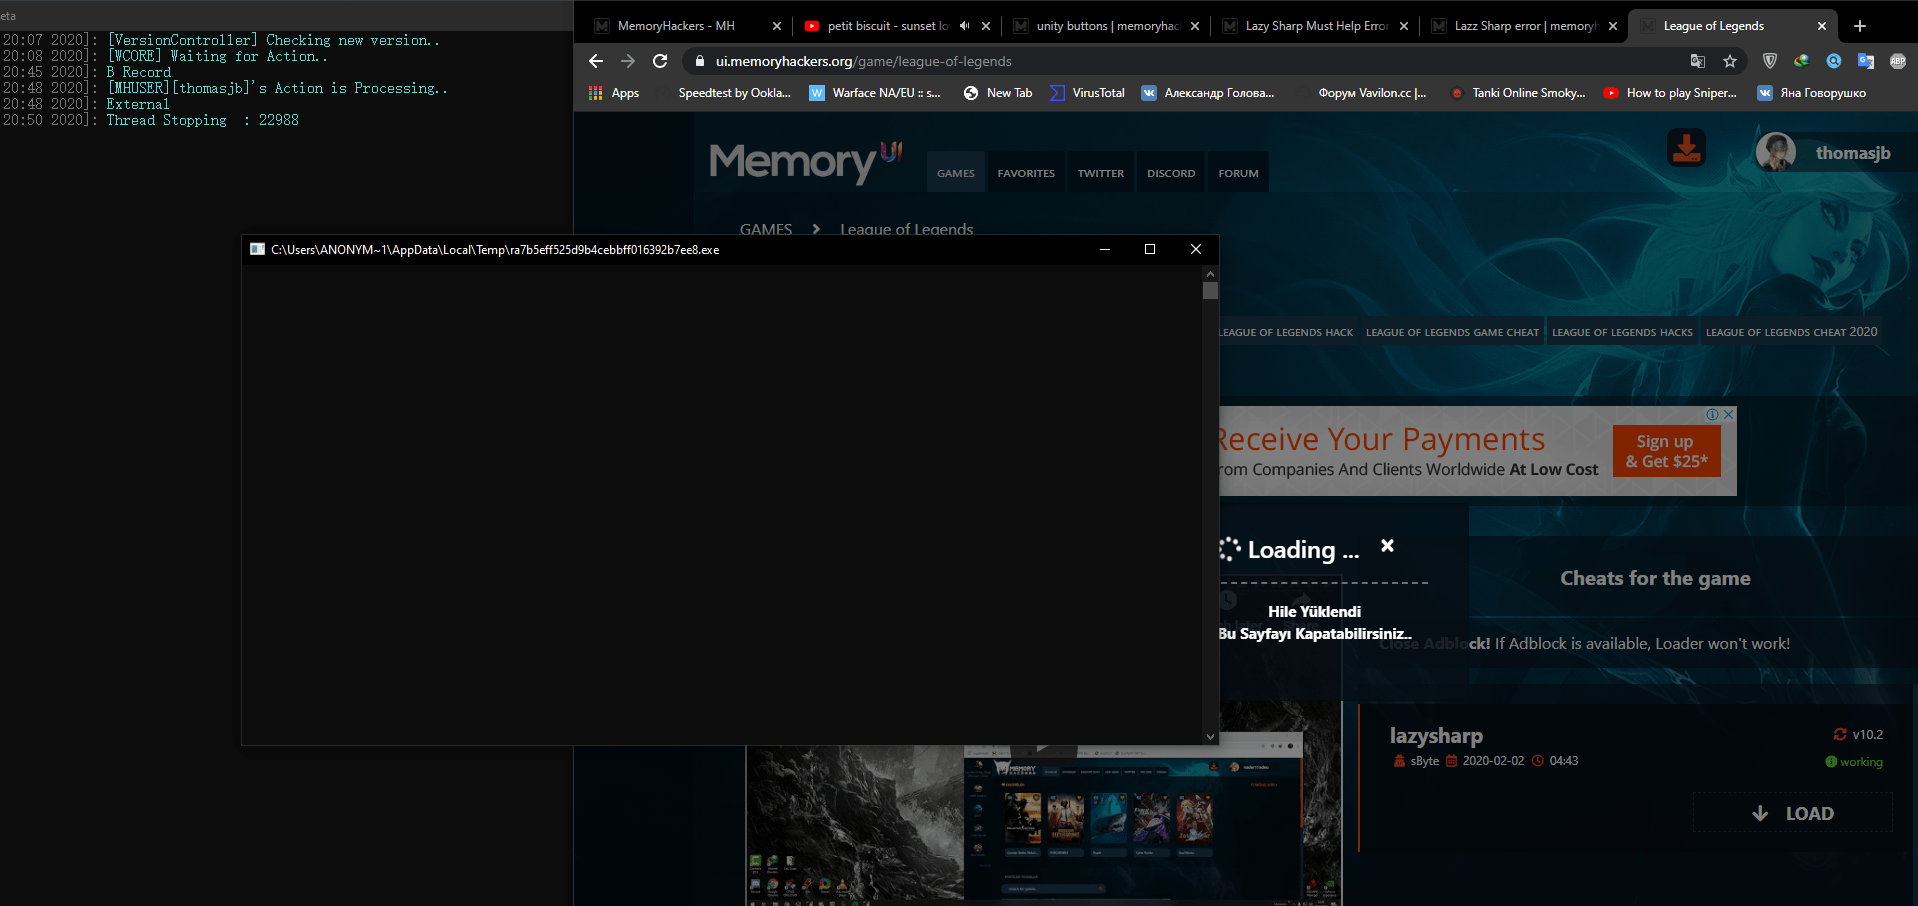Switch to the unity buttons memoryhackers tab
Screen dimensions: 1918x906
coord(1107,26)
